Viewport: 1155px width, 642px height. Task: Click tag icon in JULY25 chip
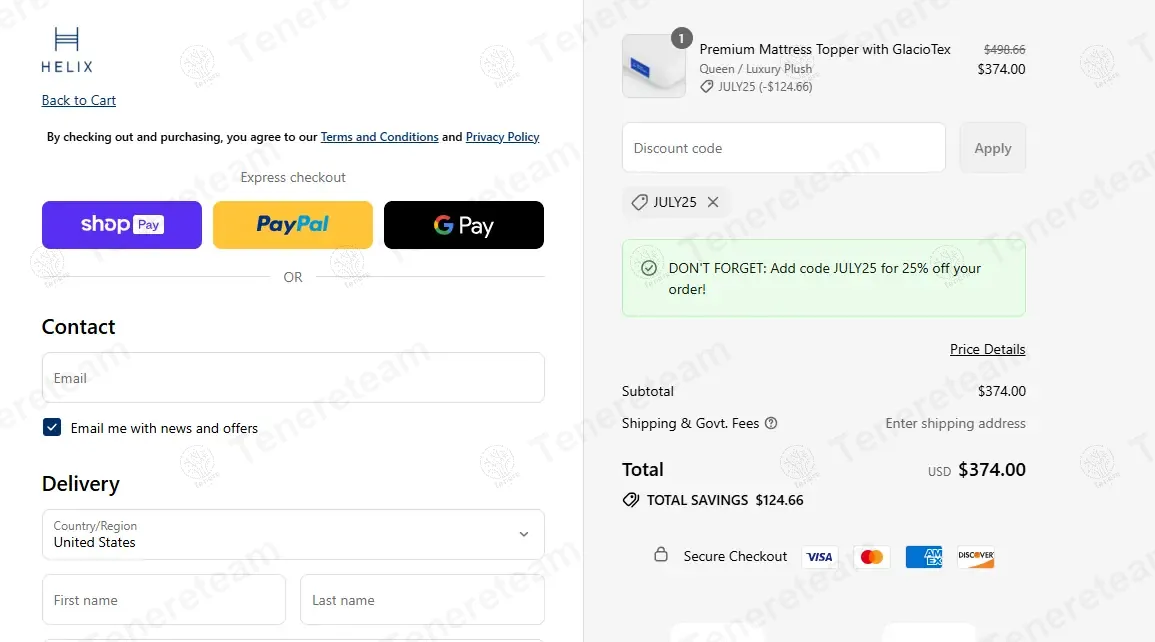639,202
